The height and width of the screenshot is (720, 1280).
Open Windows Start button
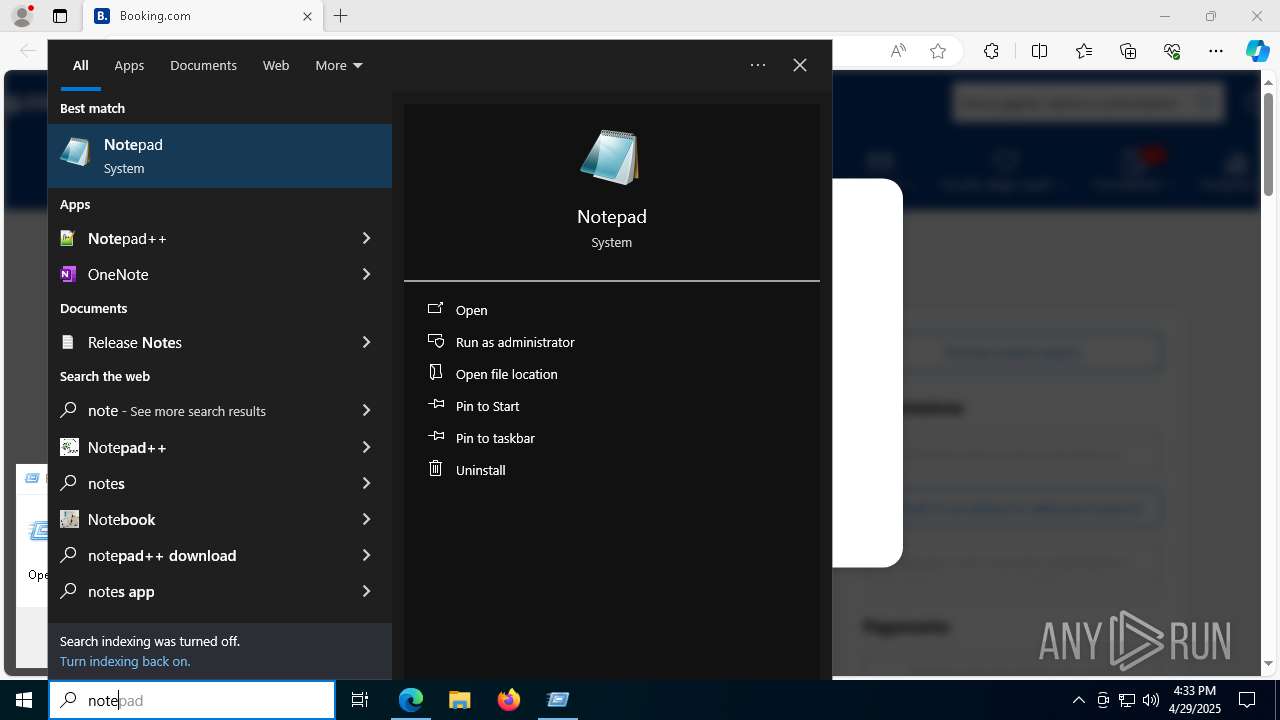coord(24,700)
